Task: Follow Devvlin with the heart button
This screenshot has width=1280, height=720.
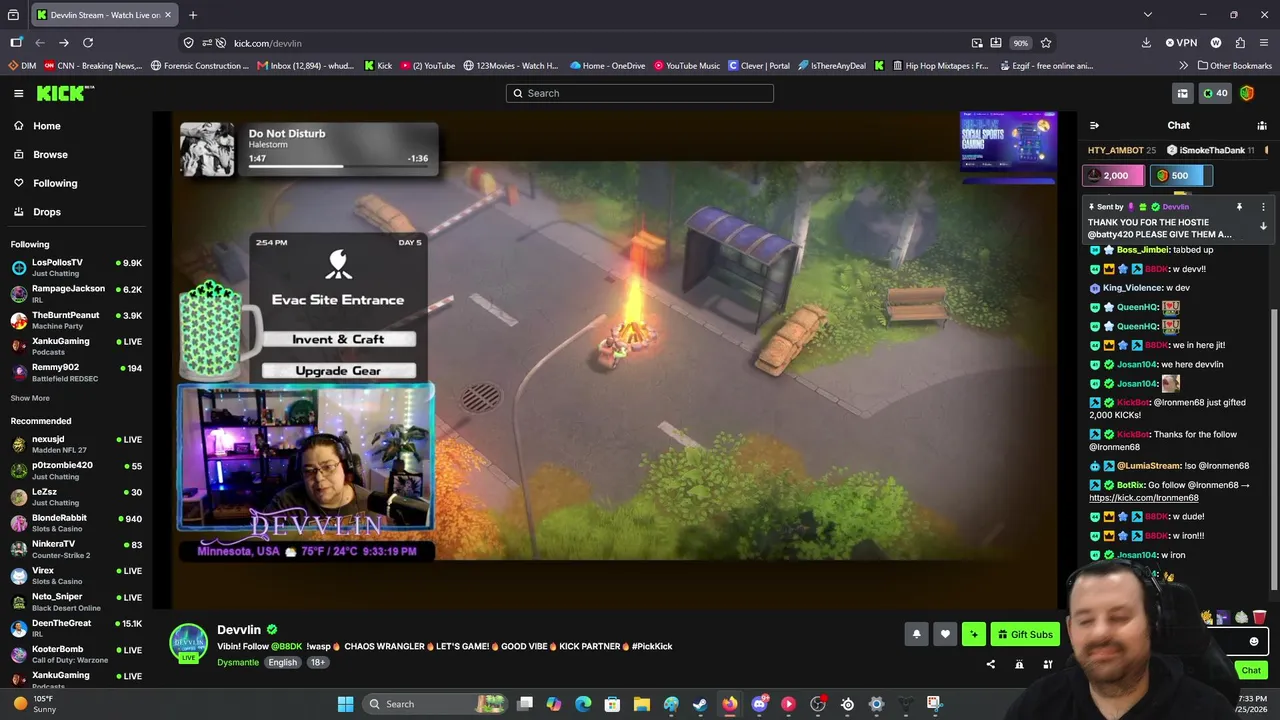Action: [x=945, y=634]
